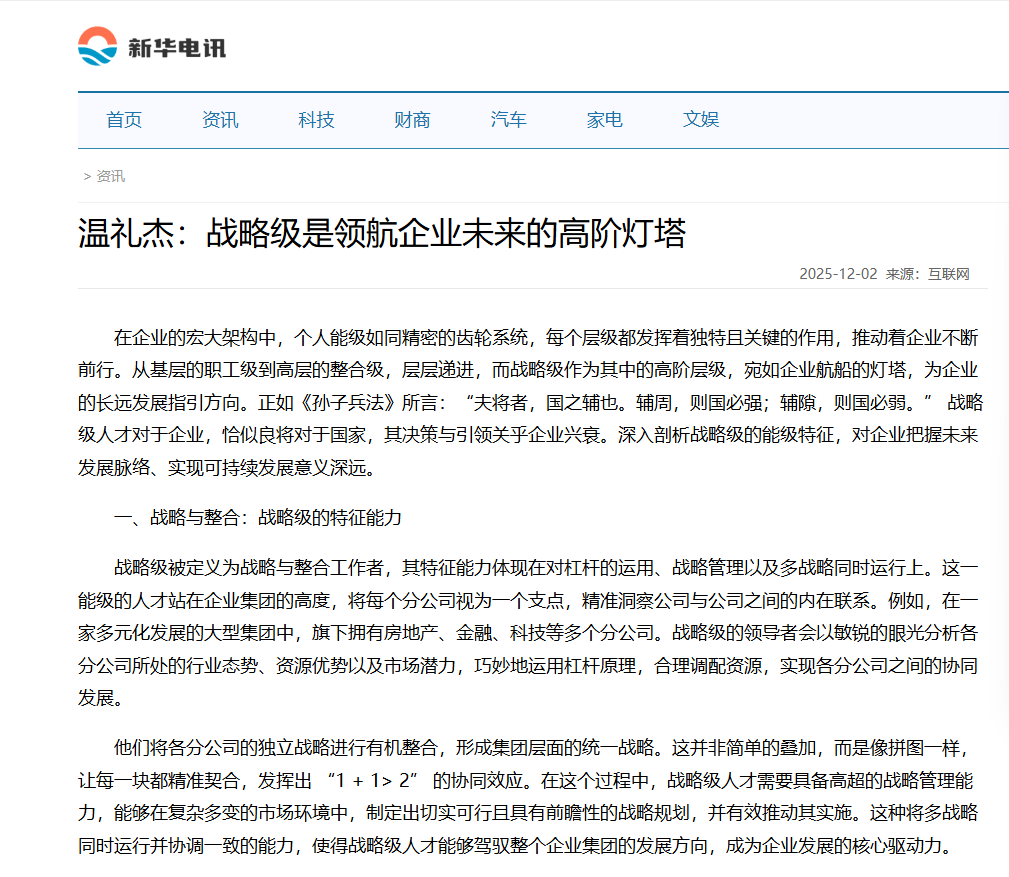Open the 科技 section in the menu
This screenshot has width=1009, height=877.
pyautogui.click(x=316, y=119)
